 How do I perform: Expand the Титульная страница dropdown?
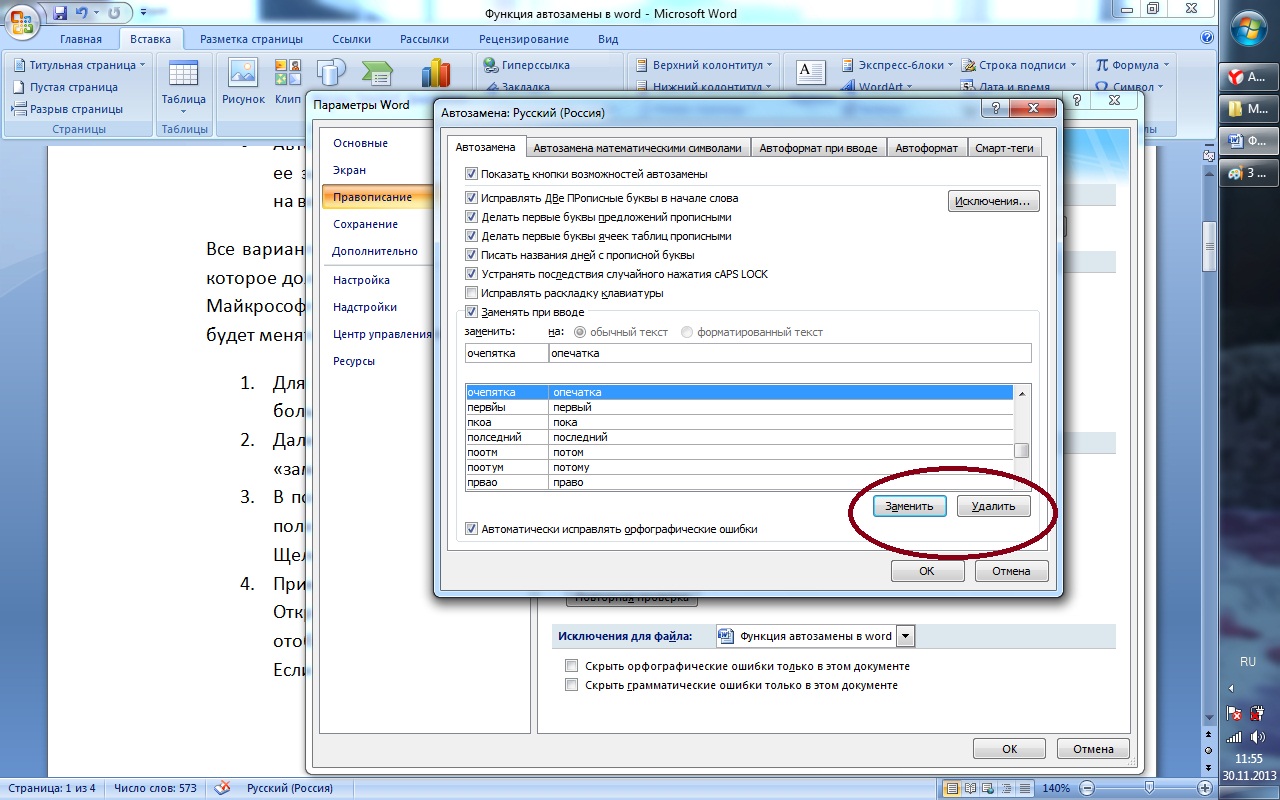(x=142, y=65)
